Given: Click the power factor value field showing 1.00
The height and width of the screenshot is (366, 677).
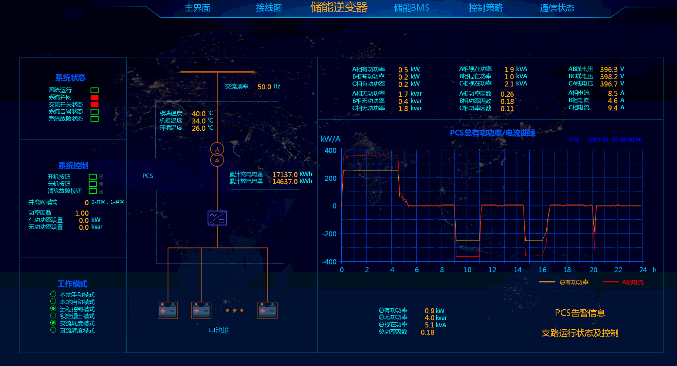Looking at the screenshot, I should tap(82, 213).
